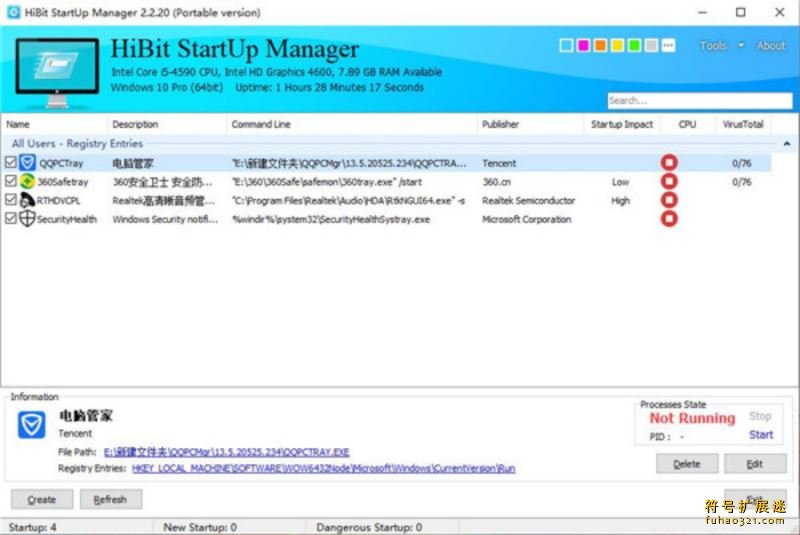Select the RTHDVCPL row name
The image size is (800, 535).
click(x=58, y=200)
